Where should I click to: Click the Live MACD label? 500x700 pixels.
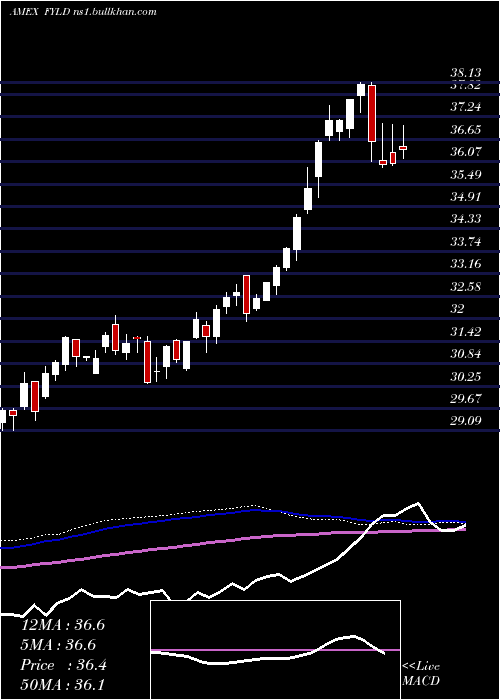[421, 674]
